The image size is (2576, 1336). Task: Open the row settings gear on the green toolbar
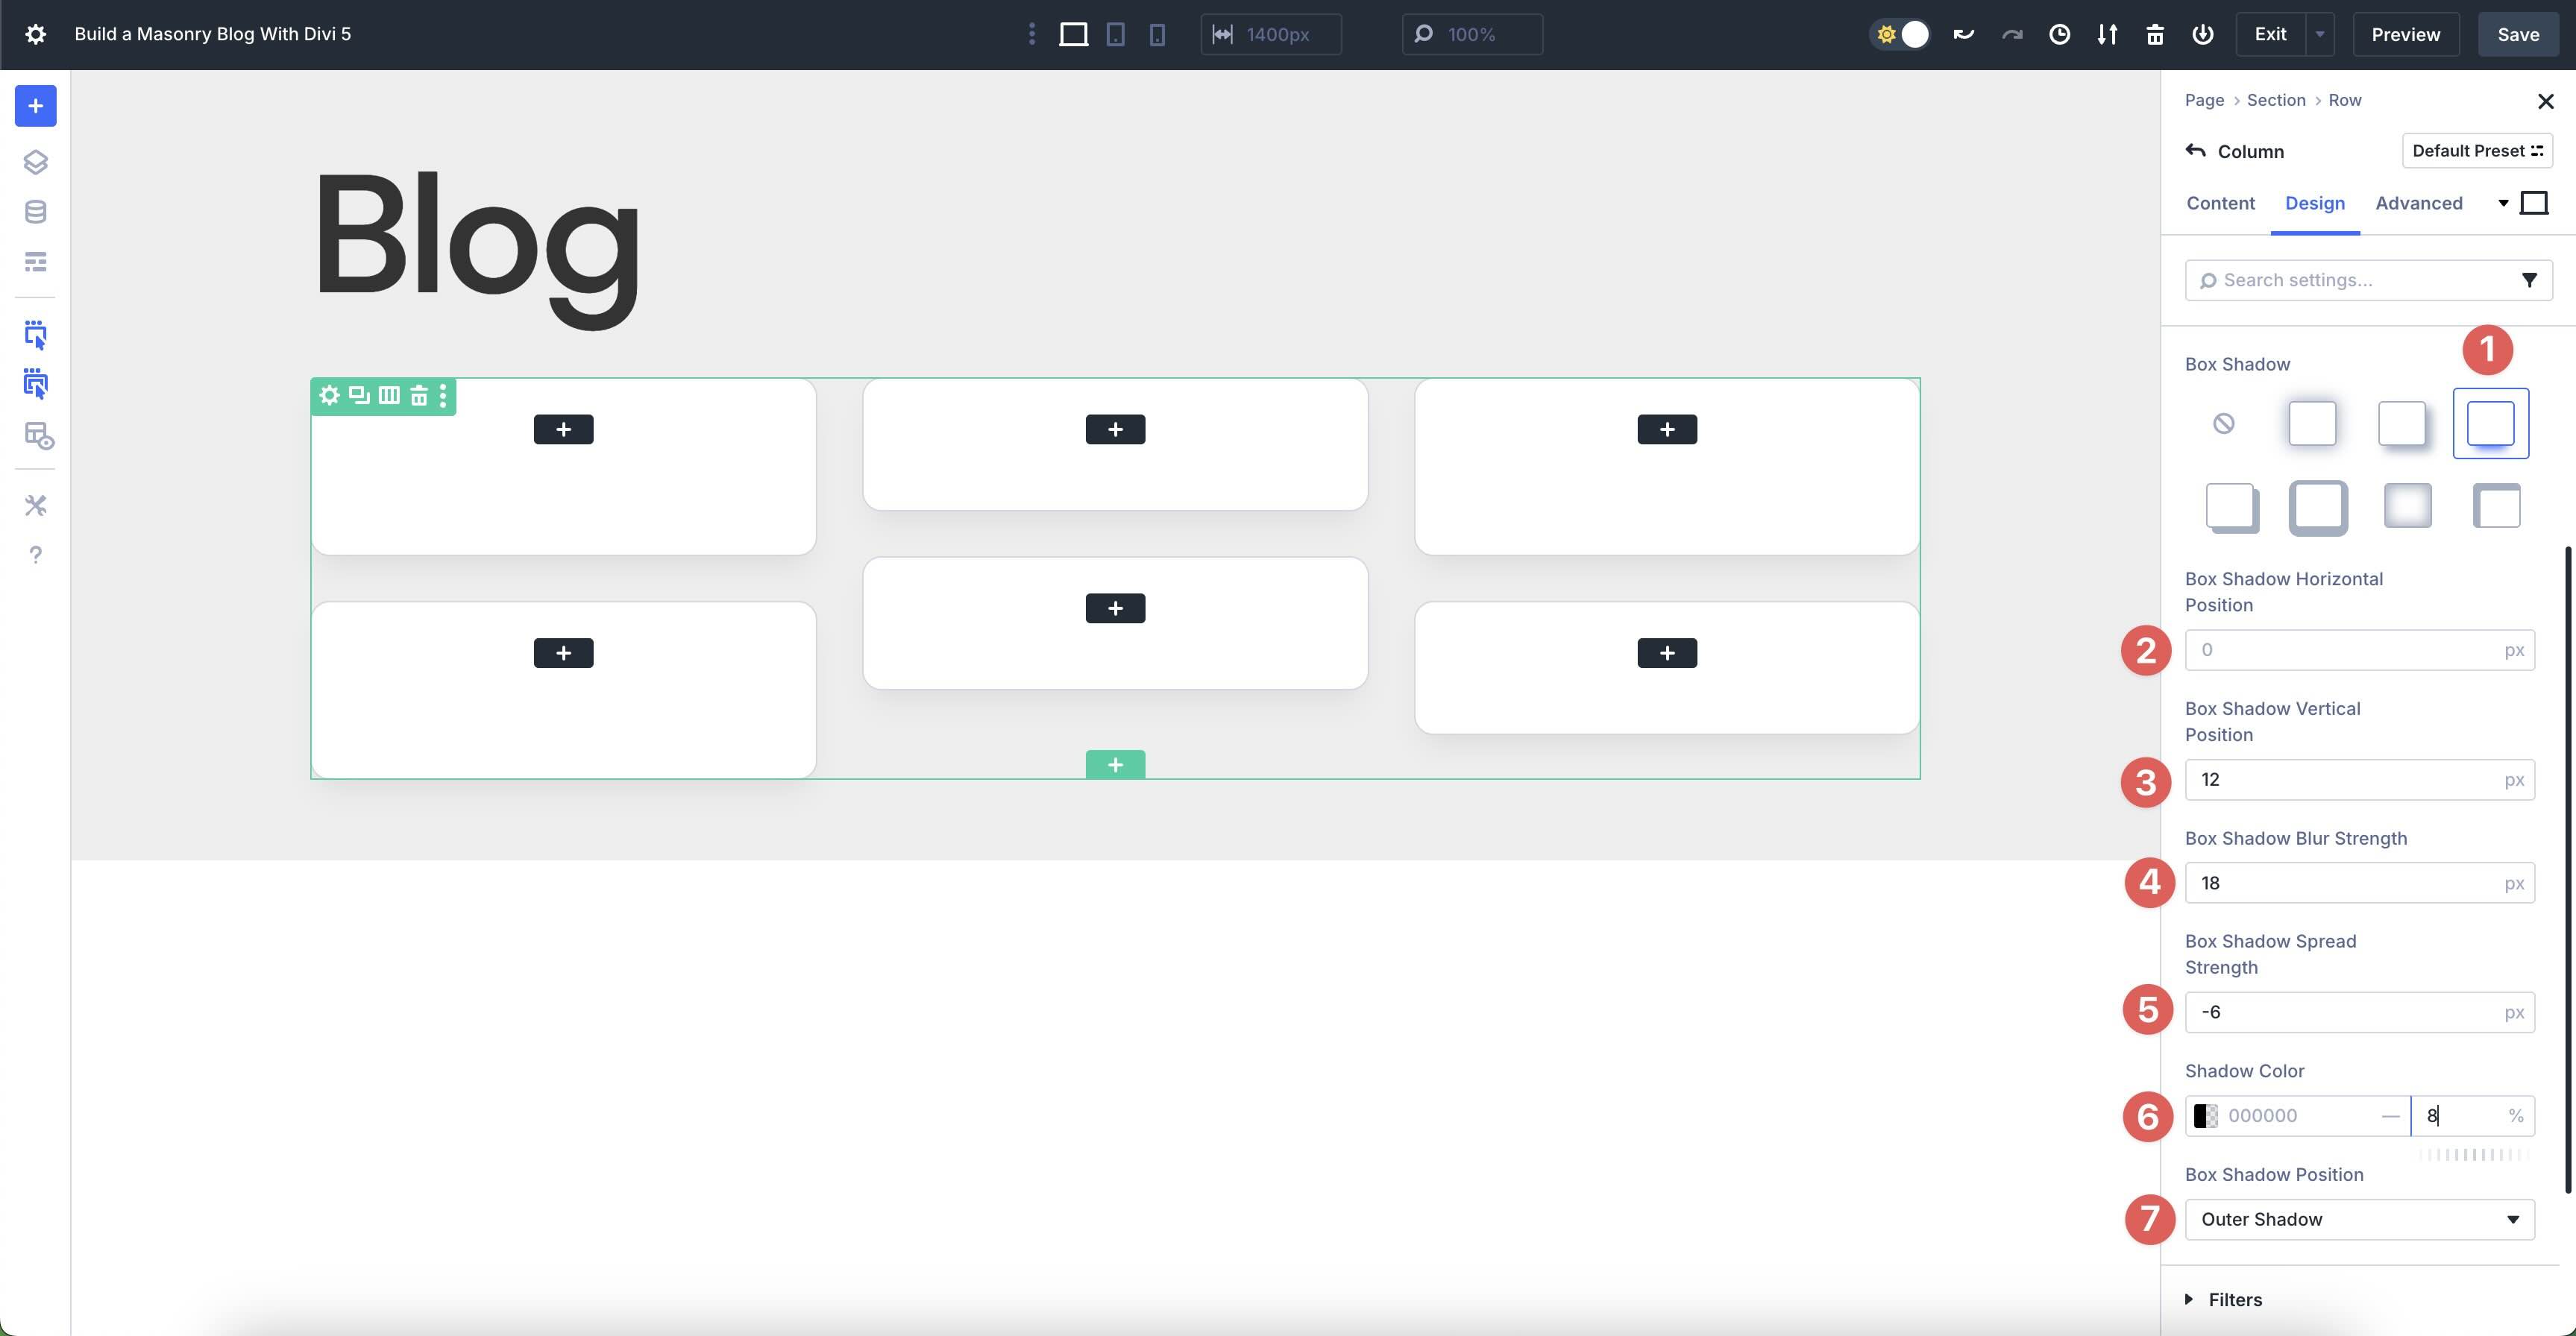(x=330, y=396)
